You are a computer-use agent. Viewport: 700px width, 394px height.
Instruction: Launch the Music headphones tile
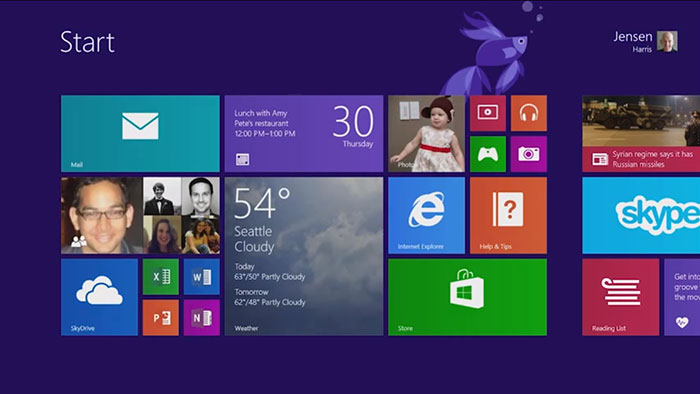coord(529,113)
